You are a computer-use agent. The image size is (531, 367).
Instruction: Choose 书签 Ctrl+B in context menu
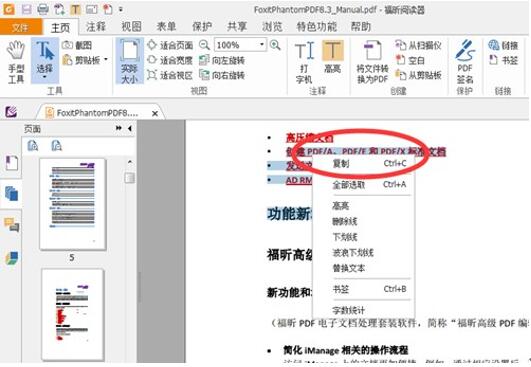point(363,289)
